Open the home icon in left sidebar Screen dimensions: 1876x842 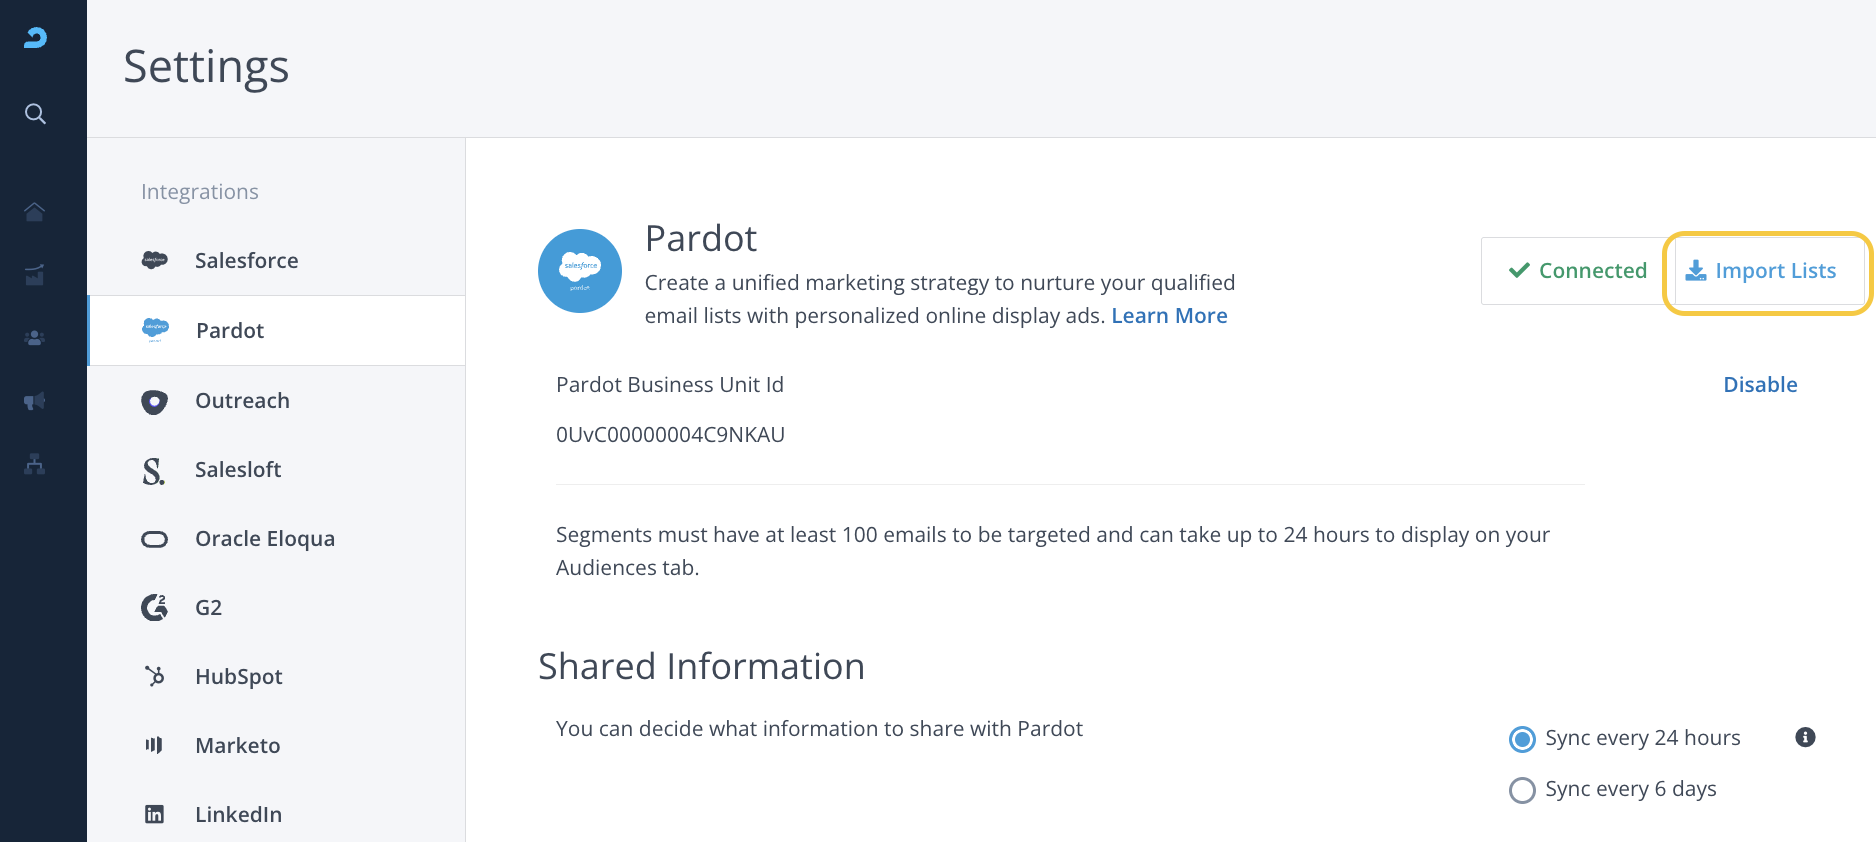click(35, 212)
